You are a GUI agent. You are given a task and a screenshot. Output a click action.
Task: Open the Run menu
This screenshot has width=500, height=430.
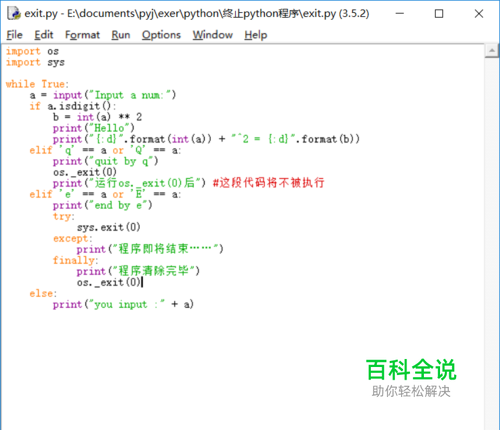coord(121,35)
